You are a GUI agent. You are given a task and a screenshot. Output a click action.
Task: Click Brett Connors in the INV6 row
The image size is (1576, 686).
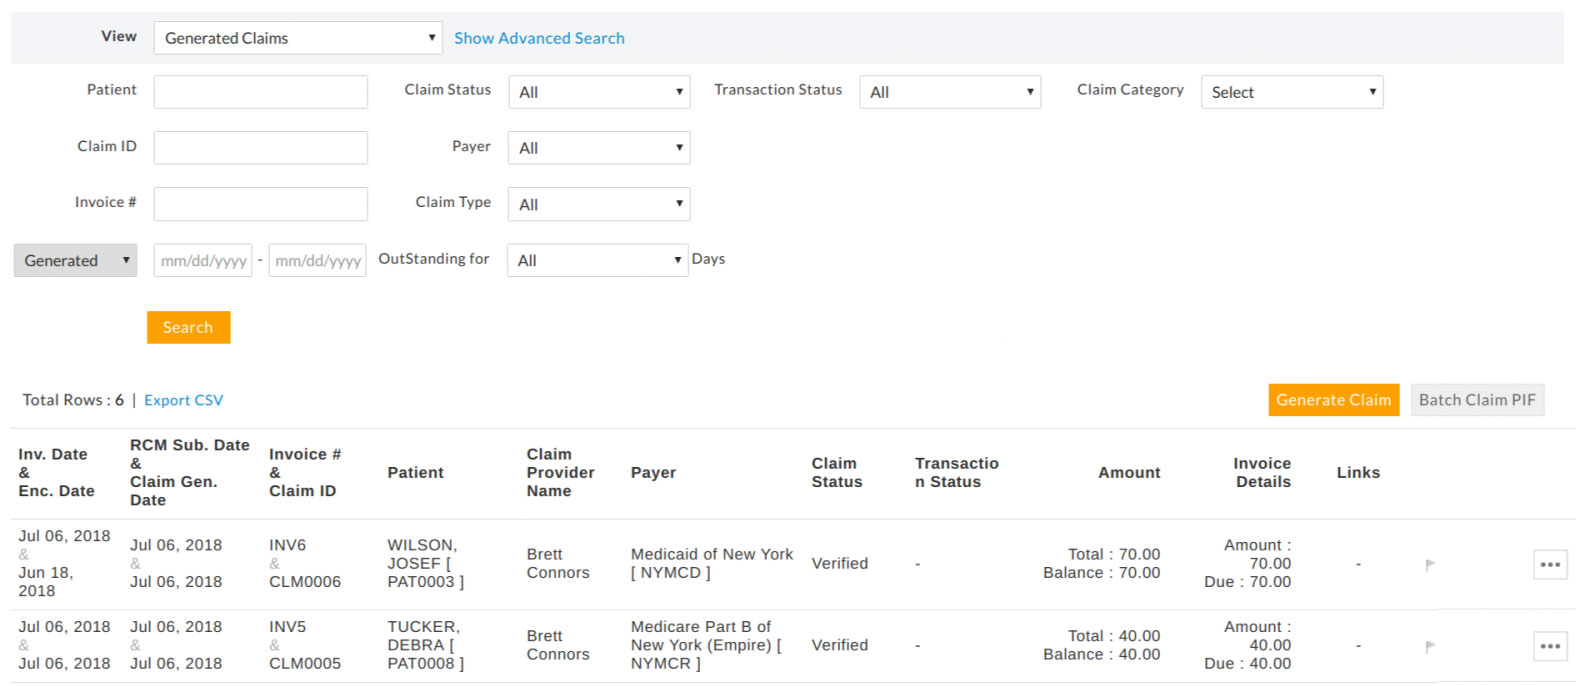tap(558, 563)
